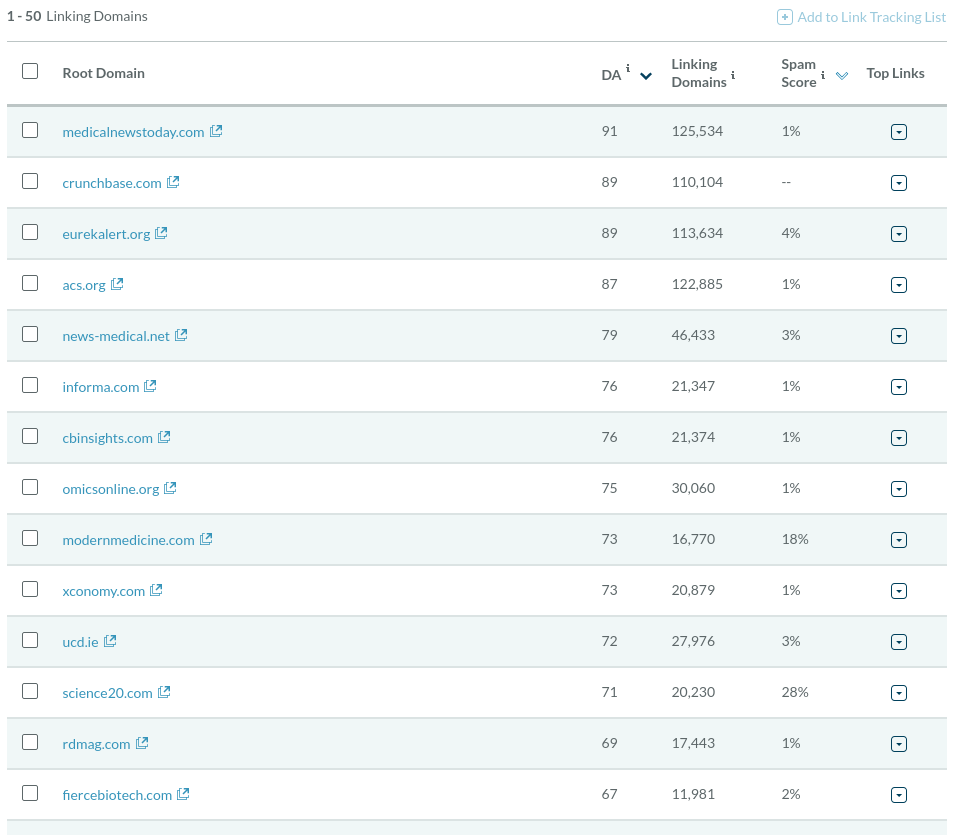
Task: Open external link icon beside fiercebiotech.com
Action: 183,794
